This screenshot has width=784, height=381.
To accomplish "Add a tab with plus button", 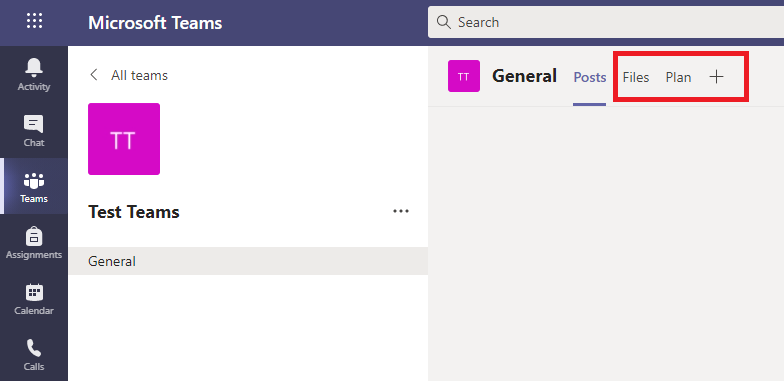I will point(716,76).
